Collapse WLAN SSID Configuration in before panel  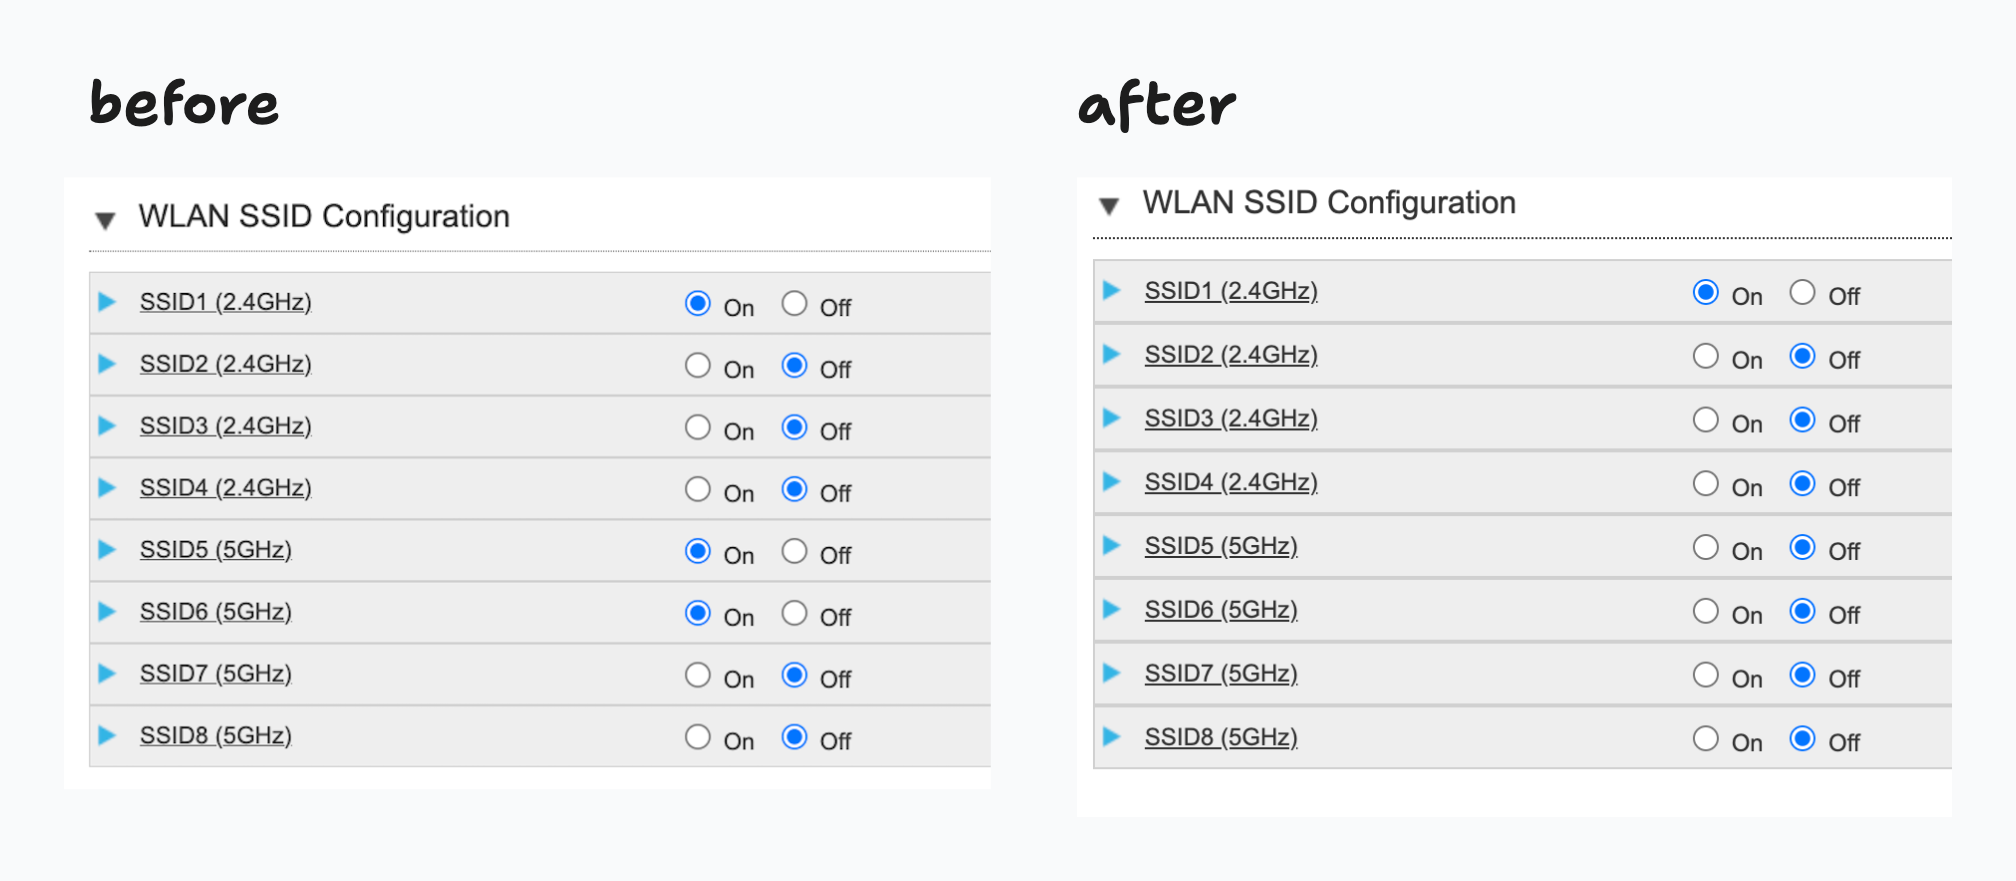click(x=105, y=219)
